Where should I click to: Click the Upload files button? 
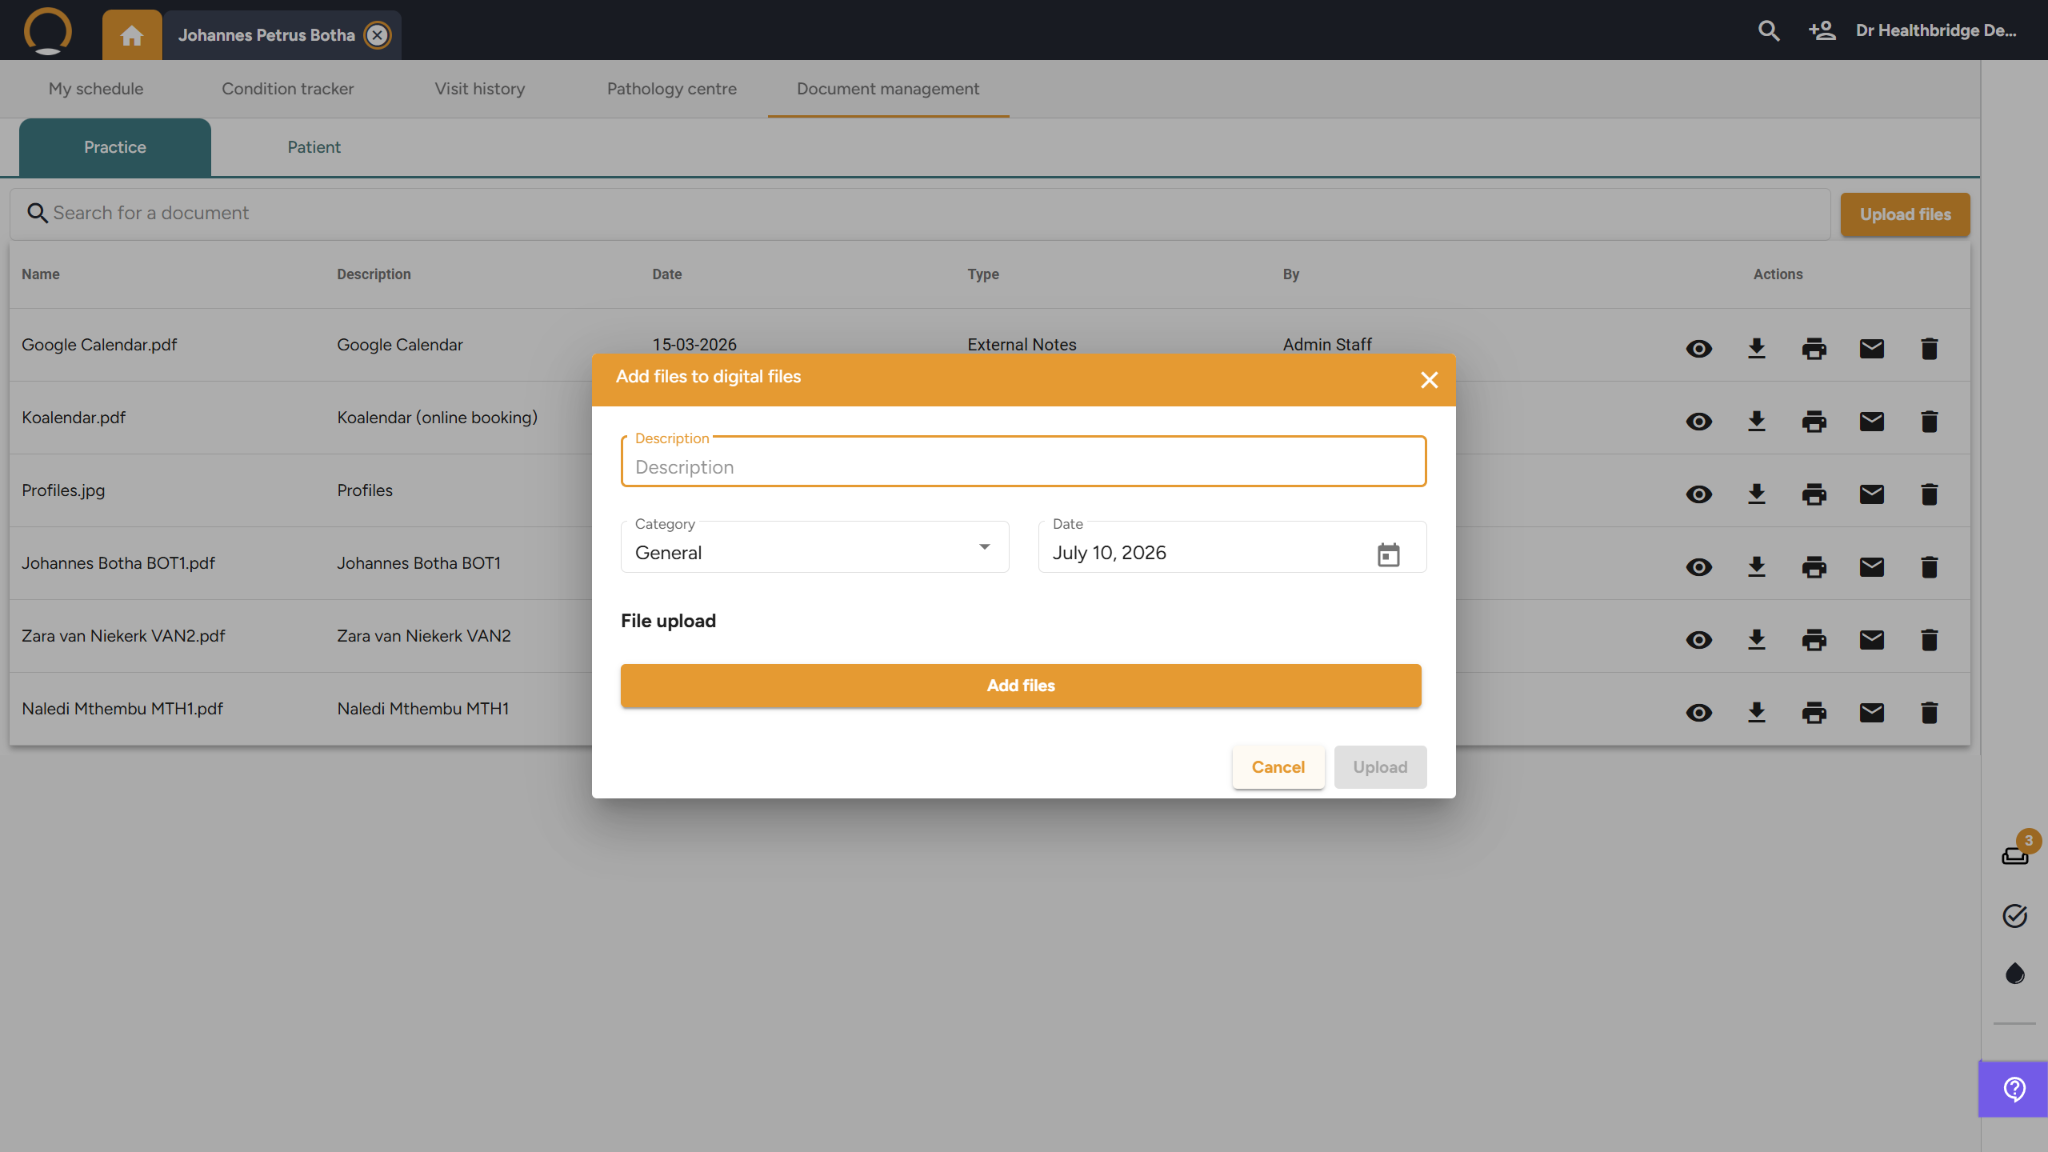click(x=1905, y=215)
